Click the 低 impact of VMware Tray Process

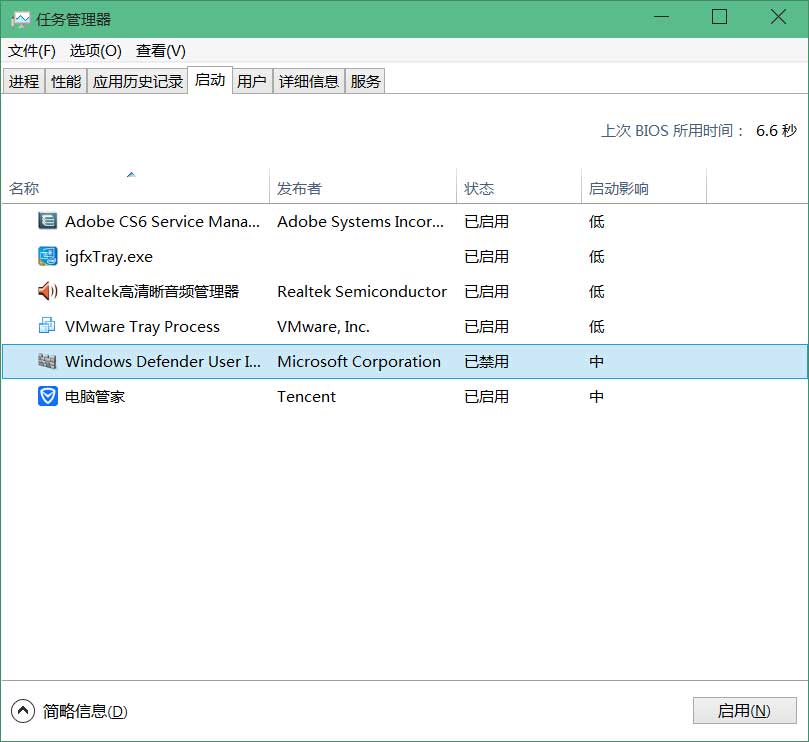coord(597,327)
